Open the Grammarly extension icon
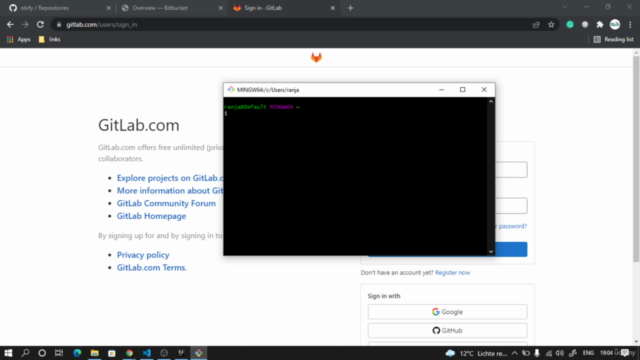 coord(570,24)
